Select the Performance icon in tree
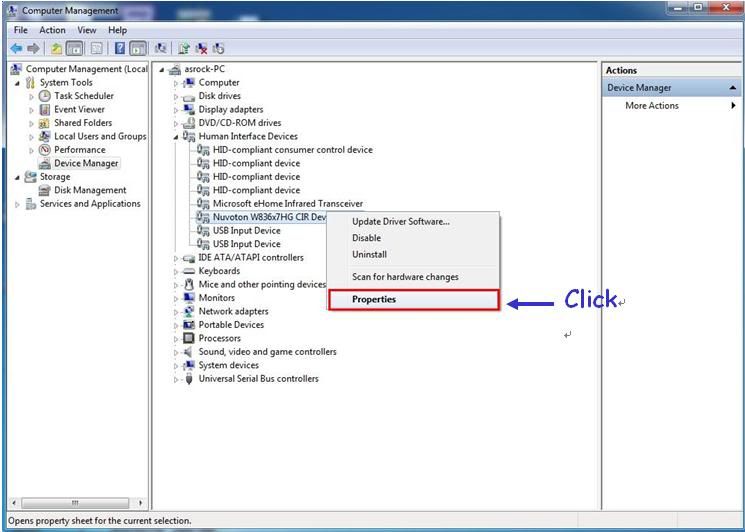The image size is (745, 532). 44,150
